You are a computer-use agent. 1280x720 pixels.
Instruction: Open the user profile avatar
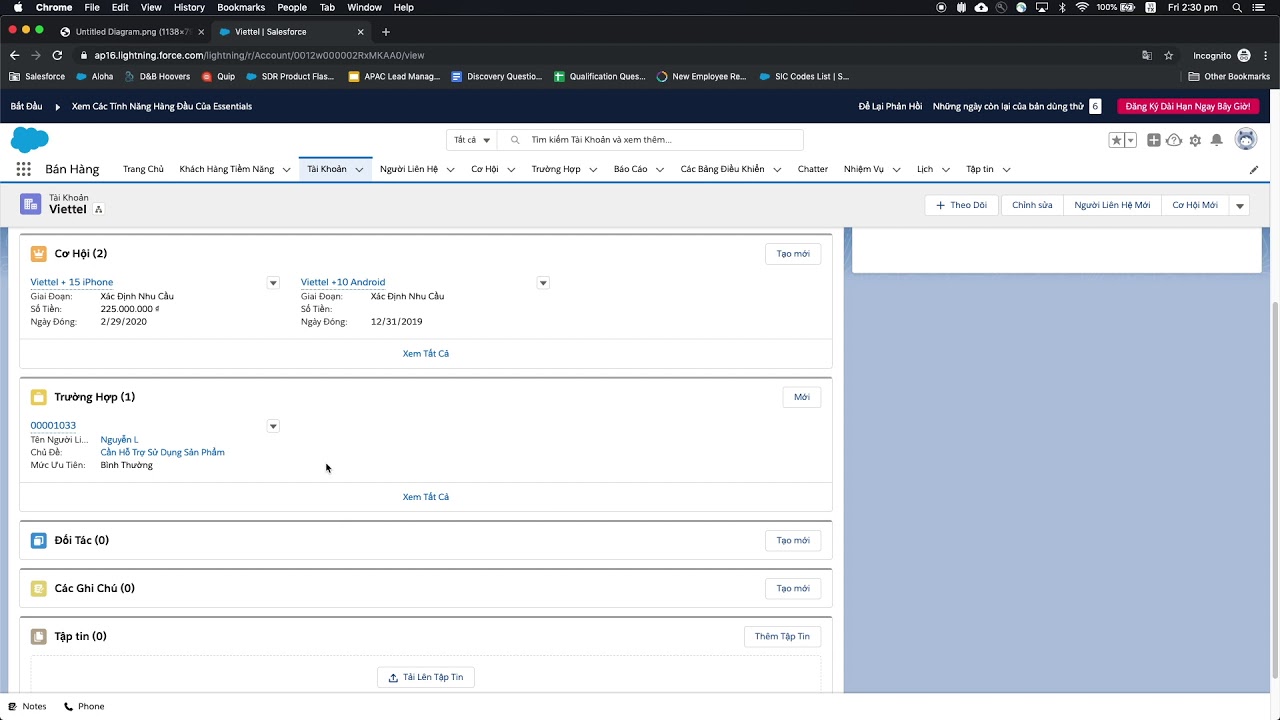click(x=1245, y=140)
